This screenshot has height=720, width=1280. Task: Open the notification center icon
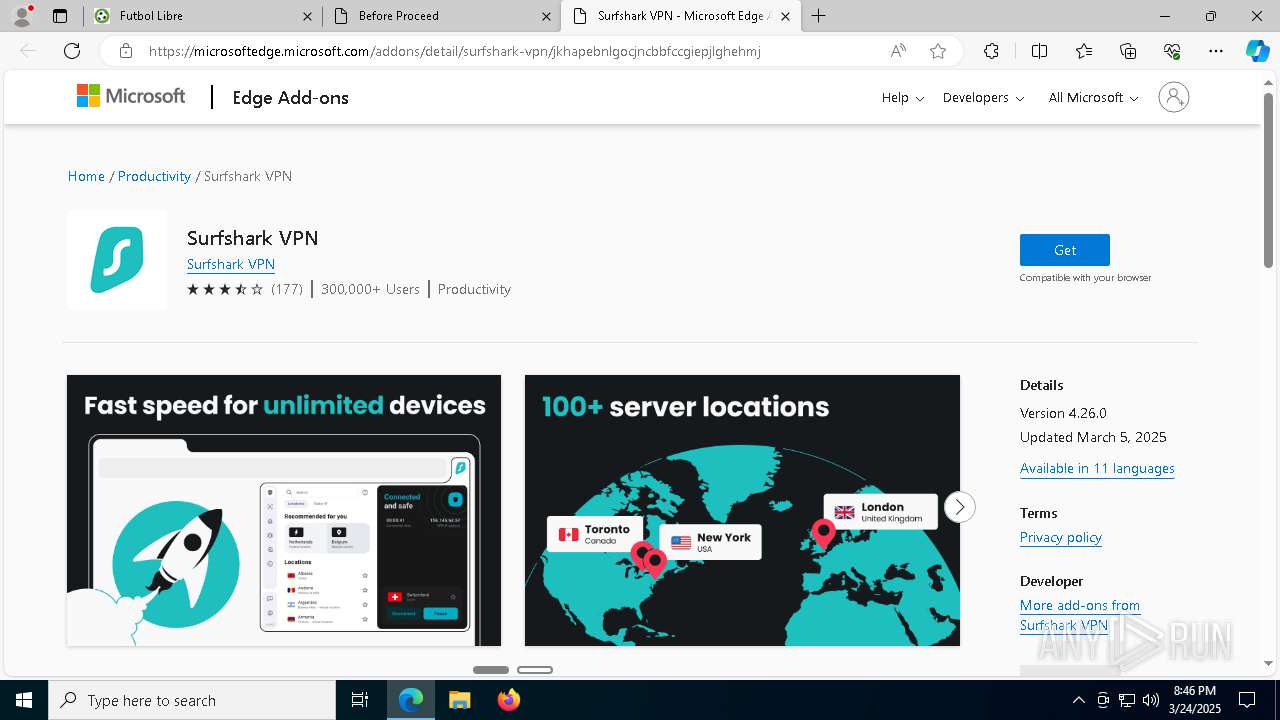coord(1247,700)
